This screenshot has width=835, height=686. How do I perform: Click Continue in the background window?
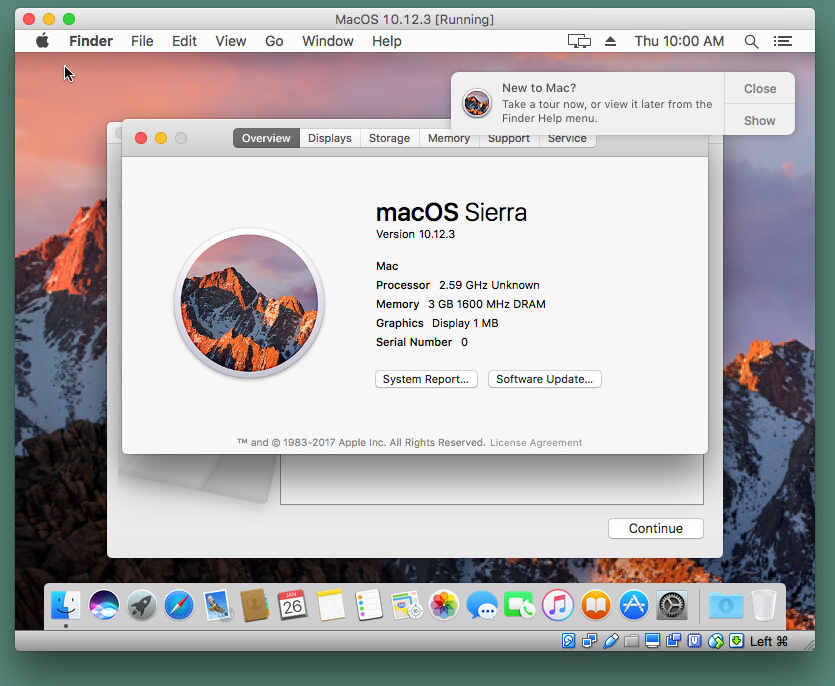tap(656, 528)
